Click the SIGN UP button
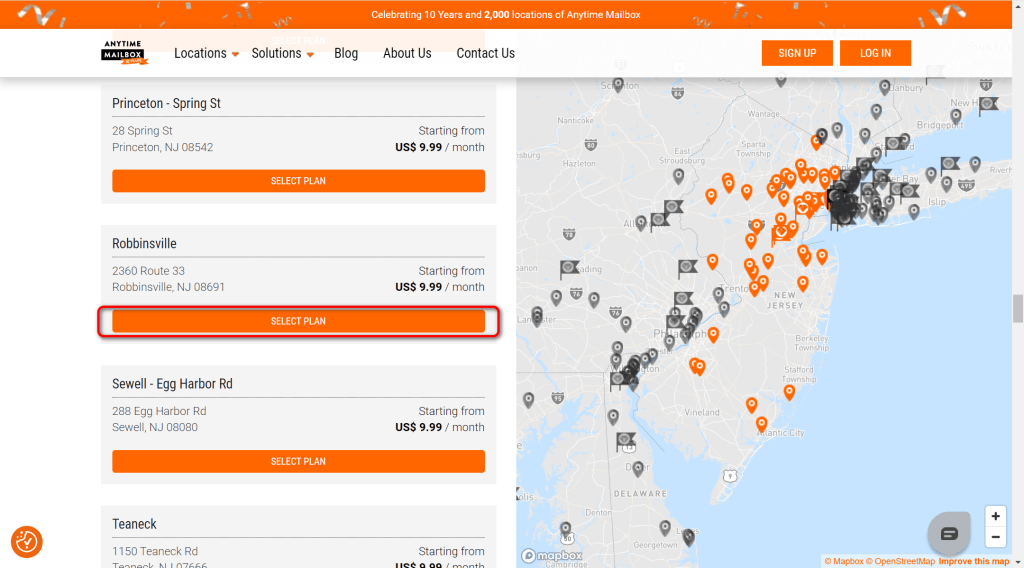Image resolution: width=1024 pixels, height=568 pixels. click(x=797, y=53)
